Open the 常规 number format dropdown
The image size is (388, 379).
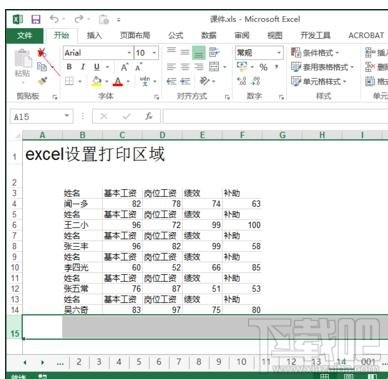[x=279, y=53]
